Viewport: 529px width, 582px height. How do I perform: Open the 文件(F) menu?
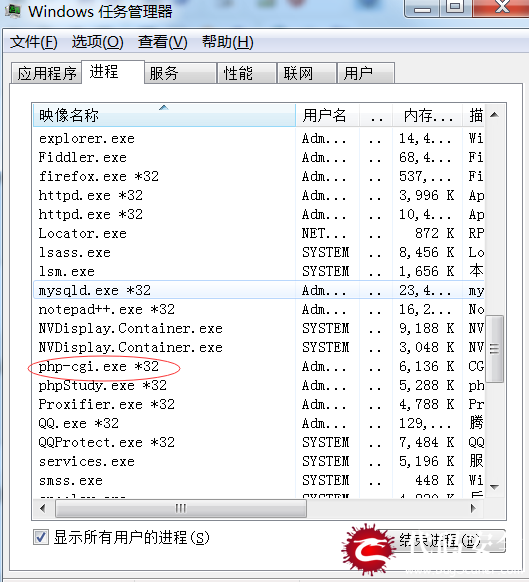coord(34,42)
